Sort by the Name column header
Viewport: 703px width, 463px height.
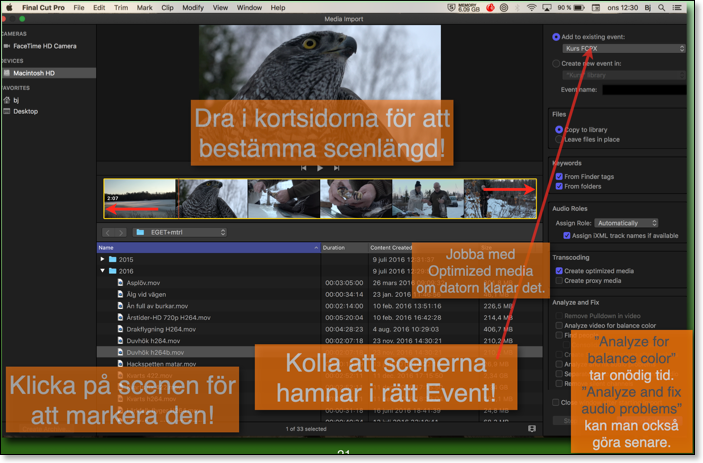coord(208,247)
